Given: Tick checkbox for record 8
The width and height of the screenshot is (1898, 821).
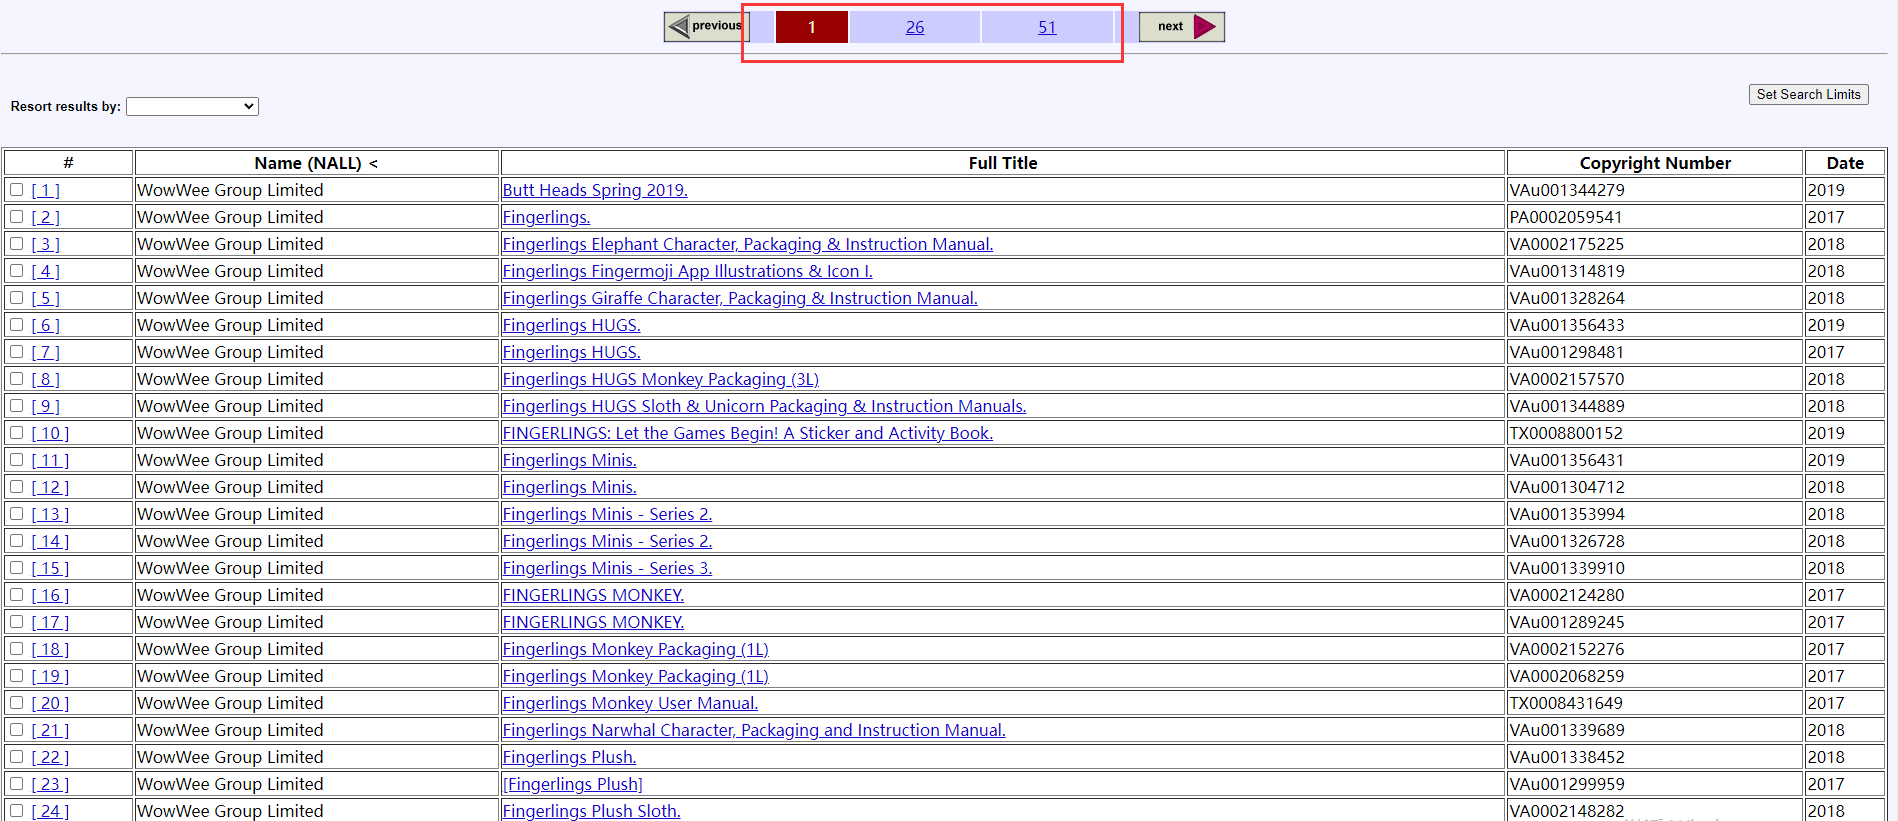Looking at the screenshot, I should [16, 378].
